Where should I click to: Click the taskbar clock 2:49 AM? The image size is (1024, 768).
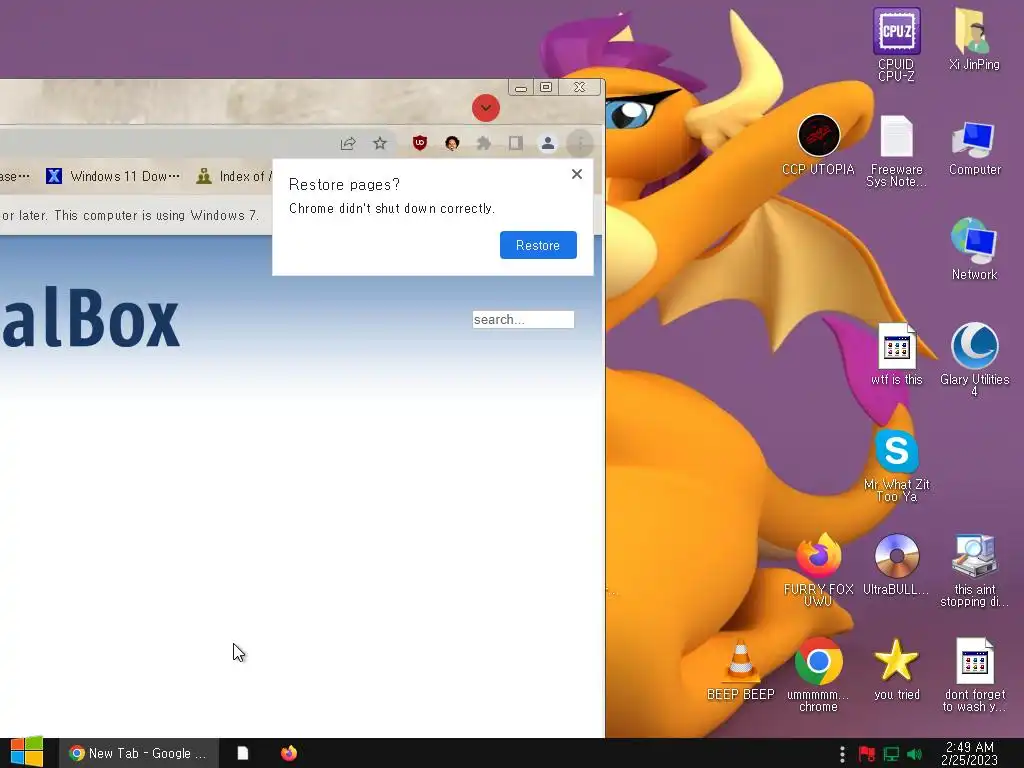pyautogui.click(x=969, y=753)
